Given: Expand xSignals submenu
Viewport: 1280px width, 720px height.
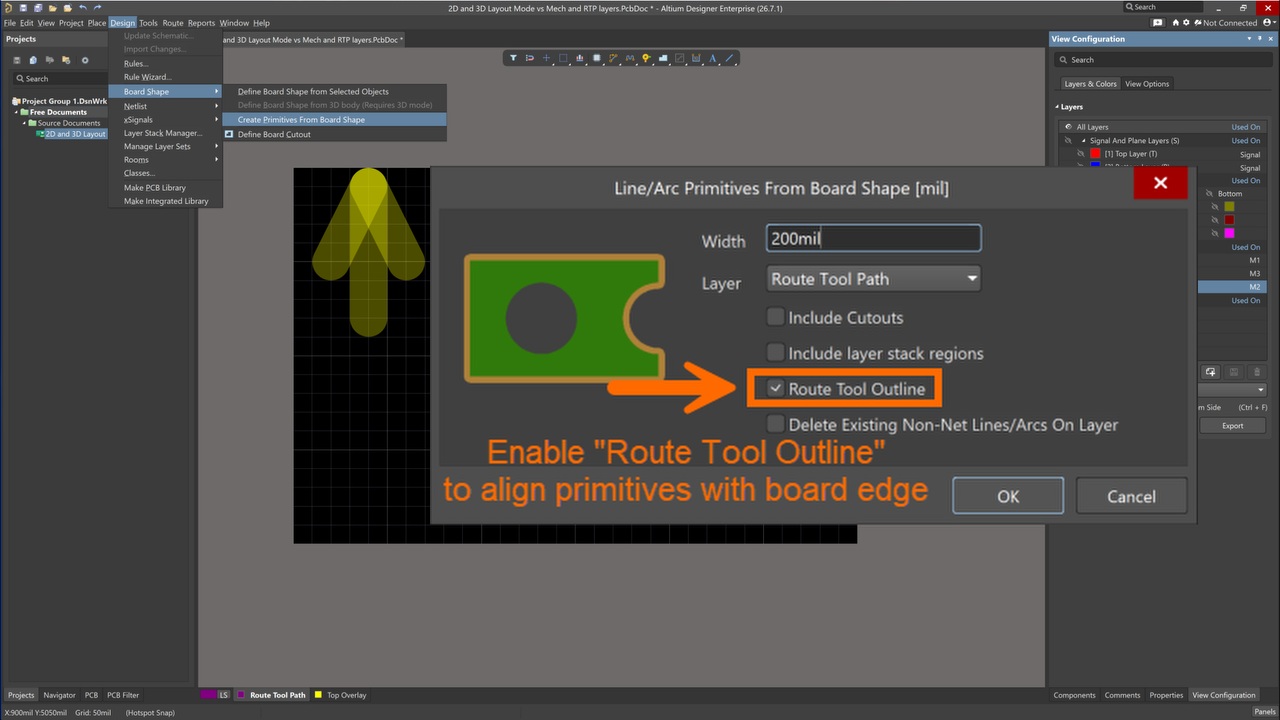Looking at the screenshot, I should [x=216, y=120].
